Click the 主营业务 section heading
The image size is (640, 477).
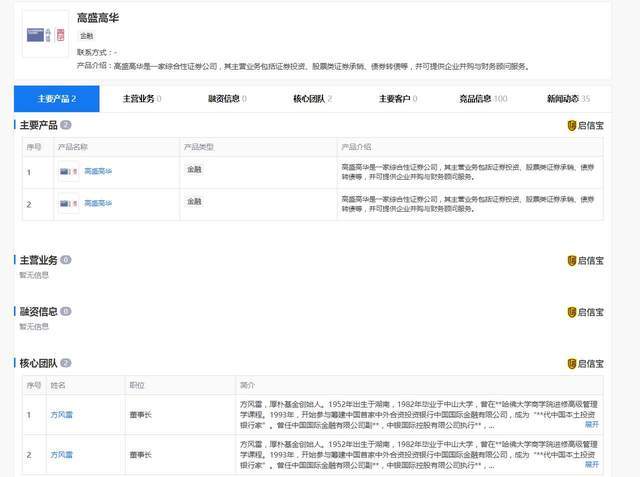pos(38,260)
